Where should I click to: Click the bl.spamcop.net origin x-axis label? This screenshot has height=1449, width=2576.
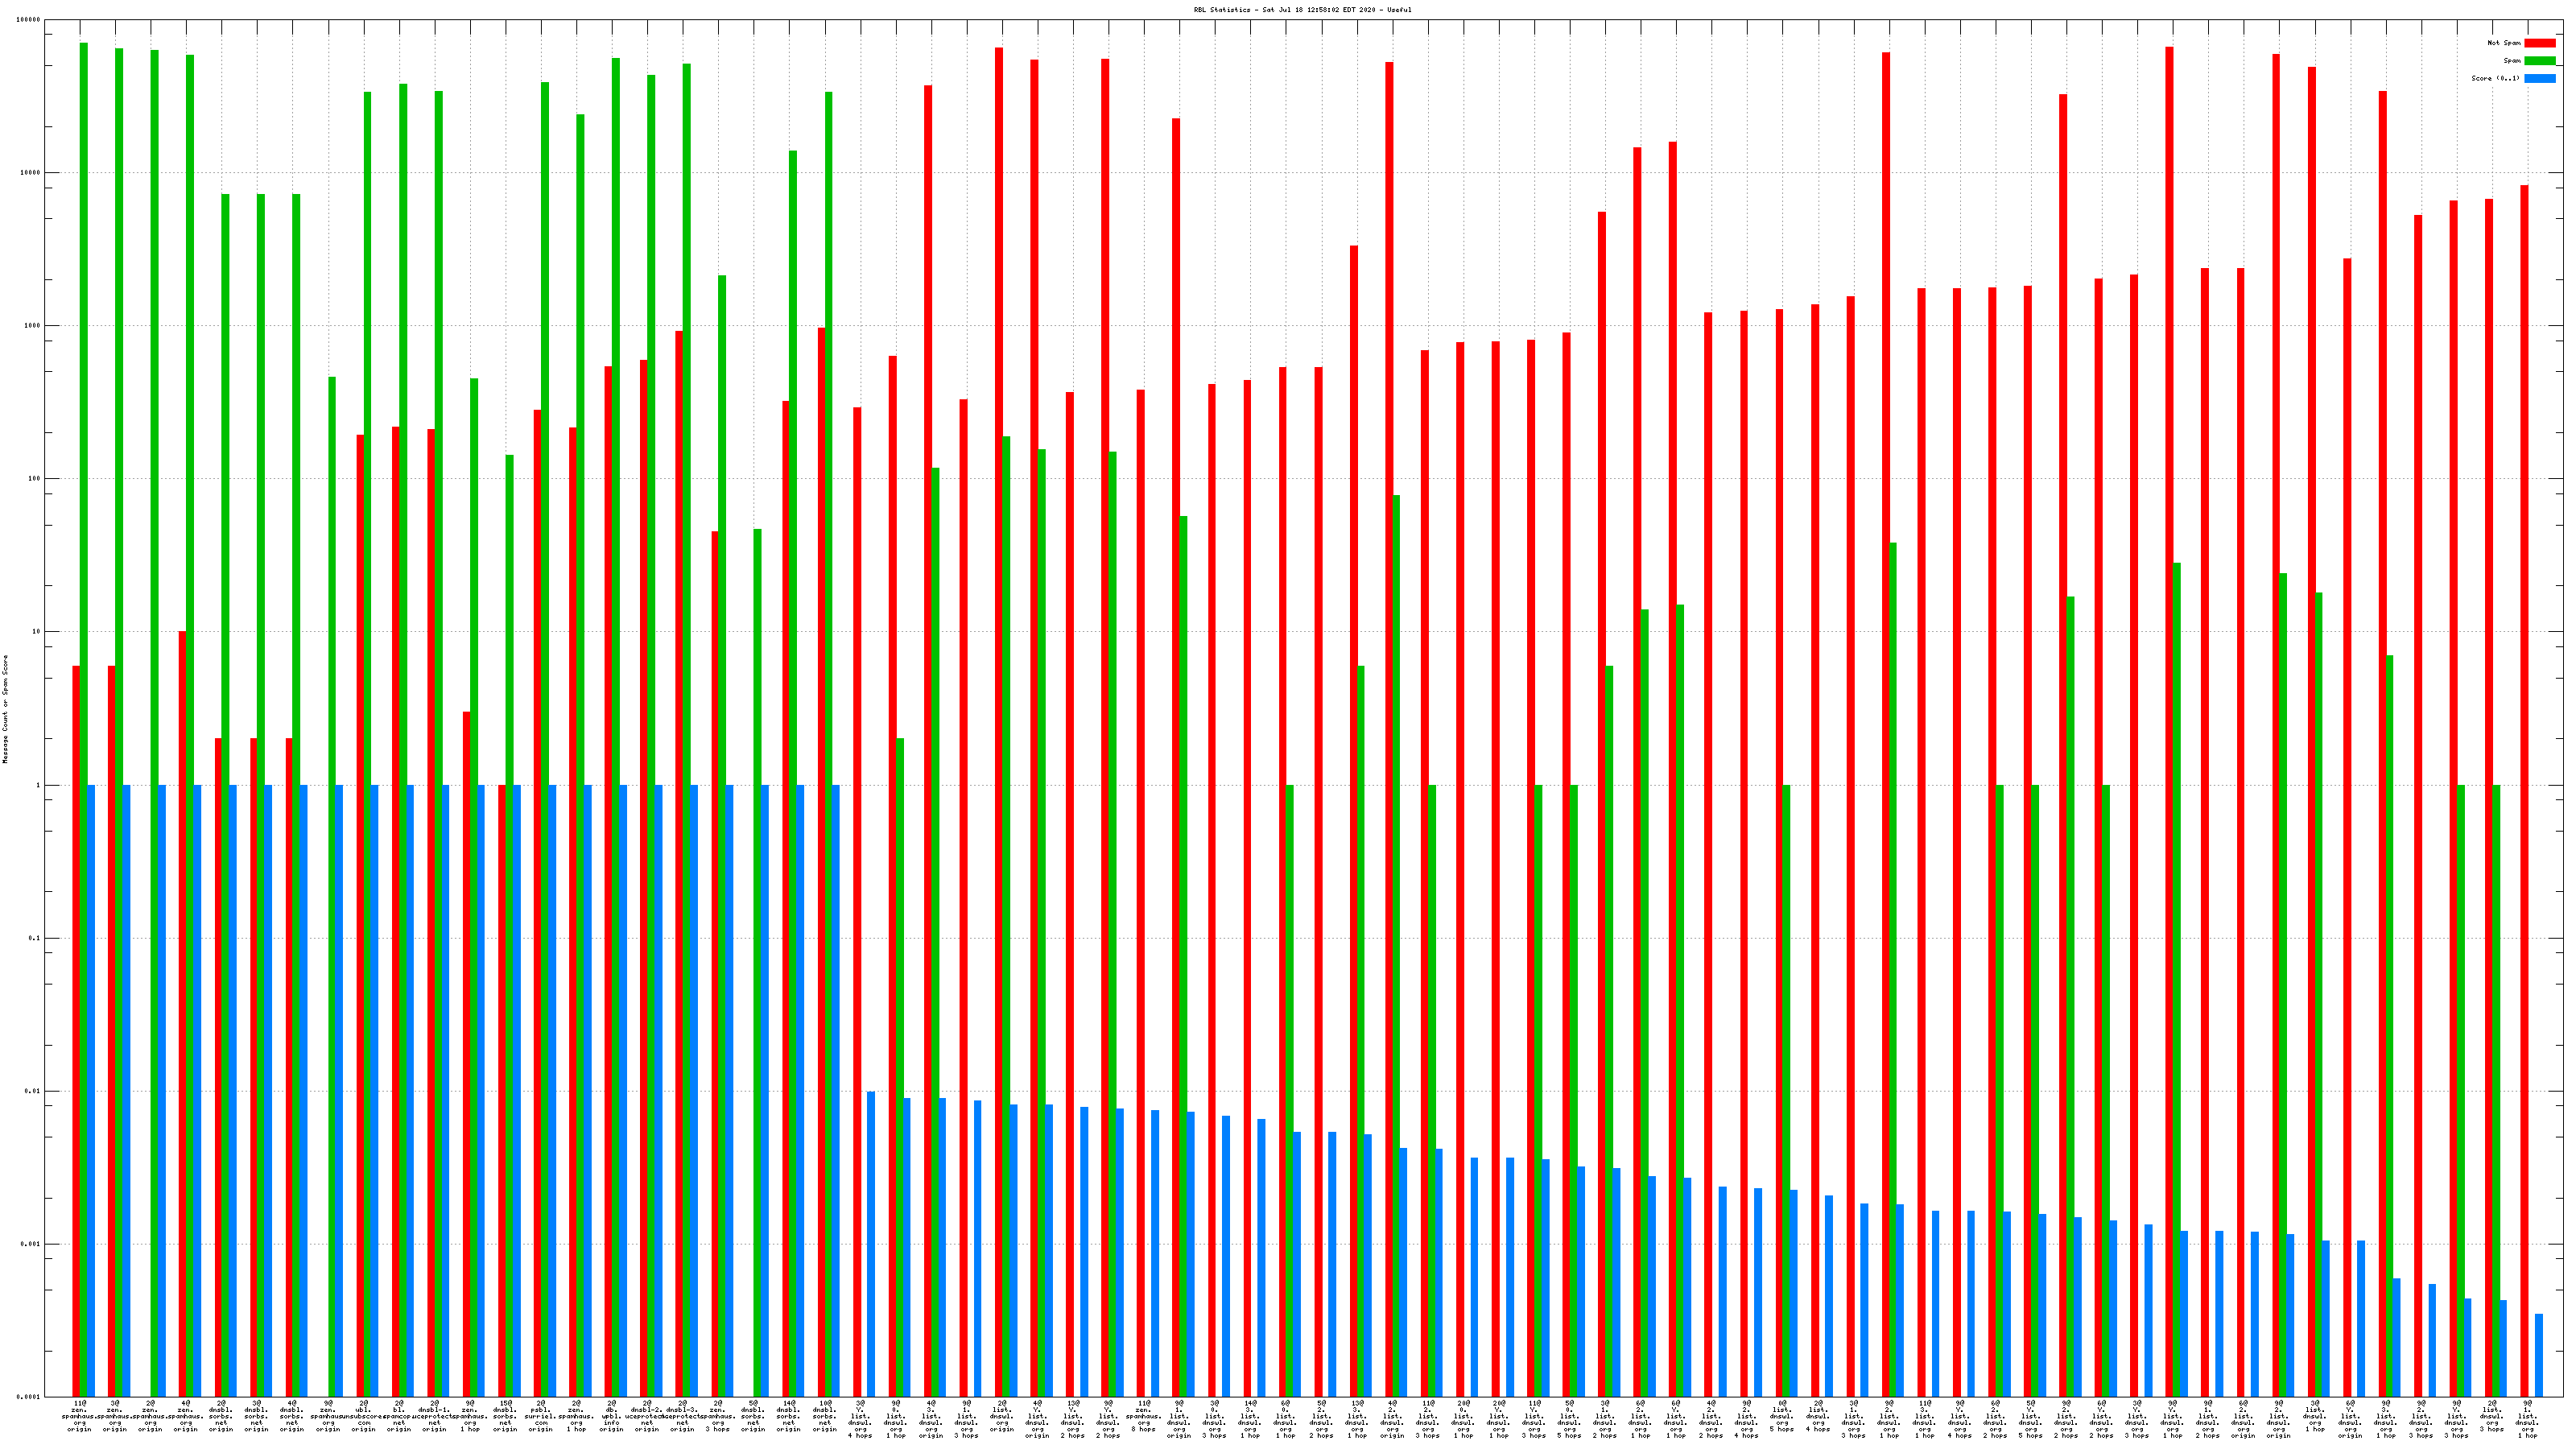[398, 1416]
